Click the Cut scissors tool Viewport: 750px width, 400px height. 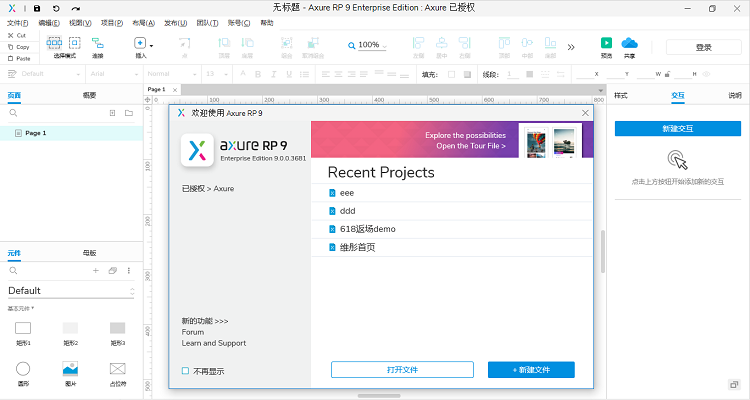(x=17, y=35)
